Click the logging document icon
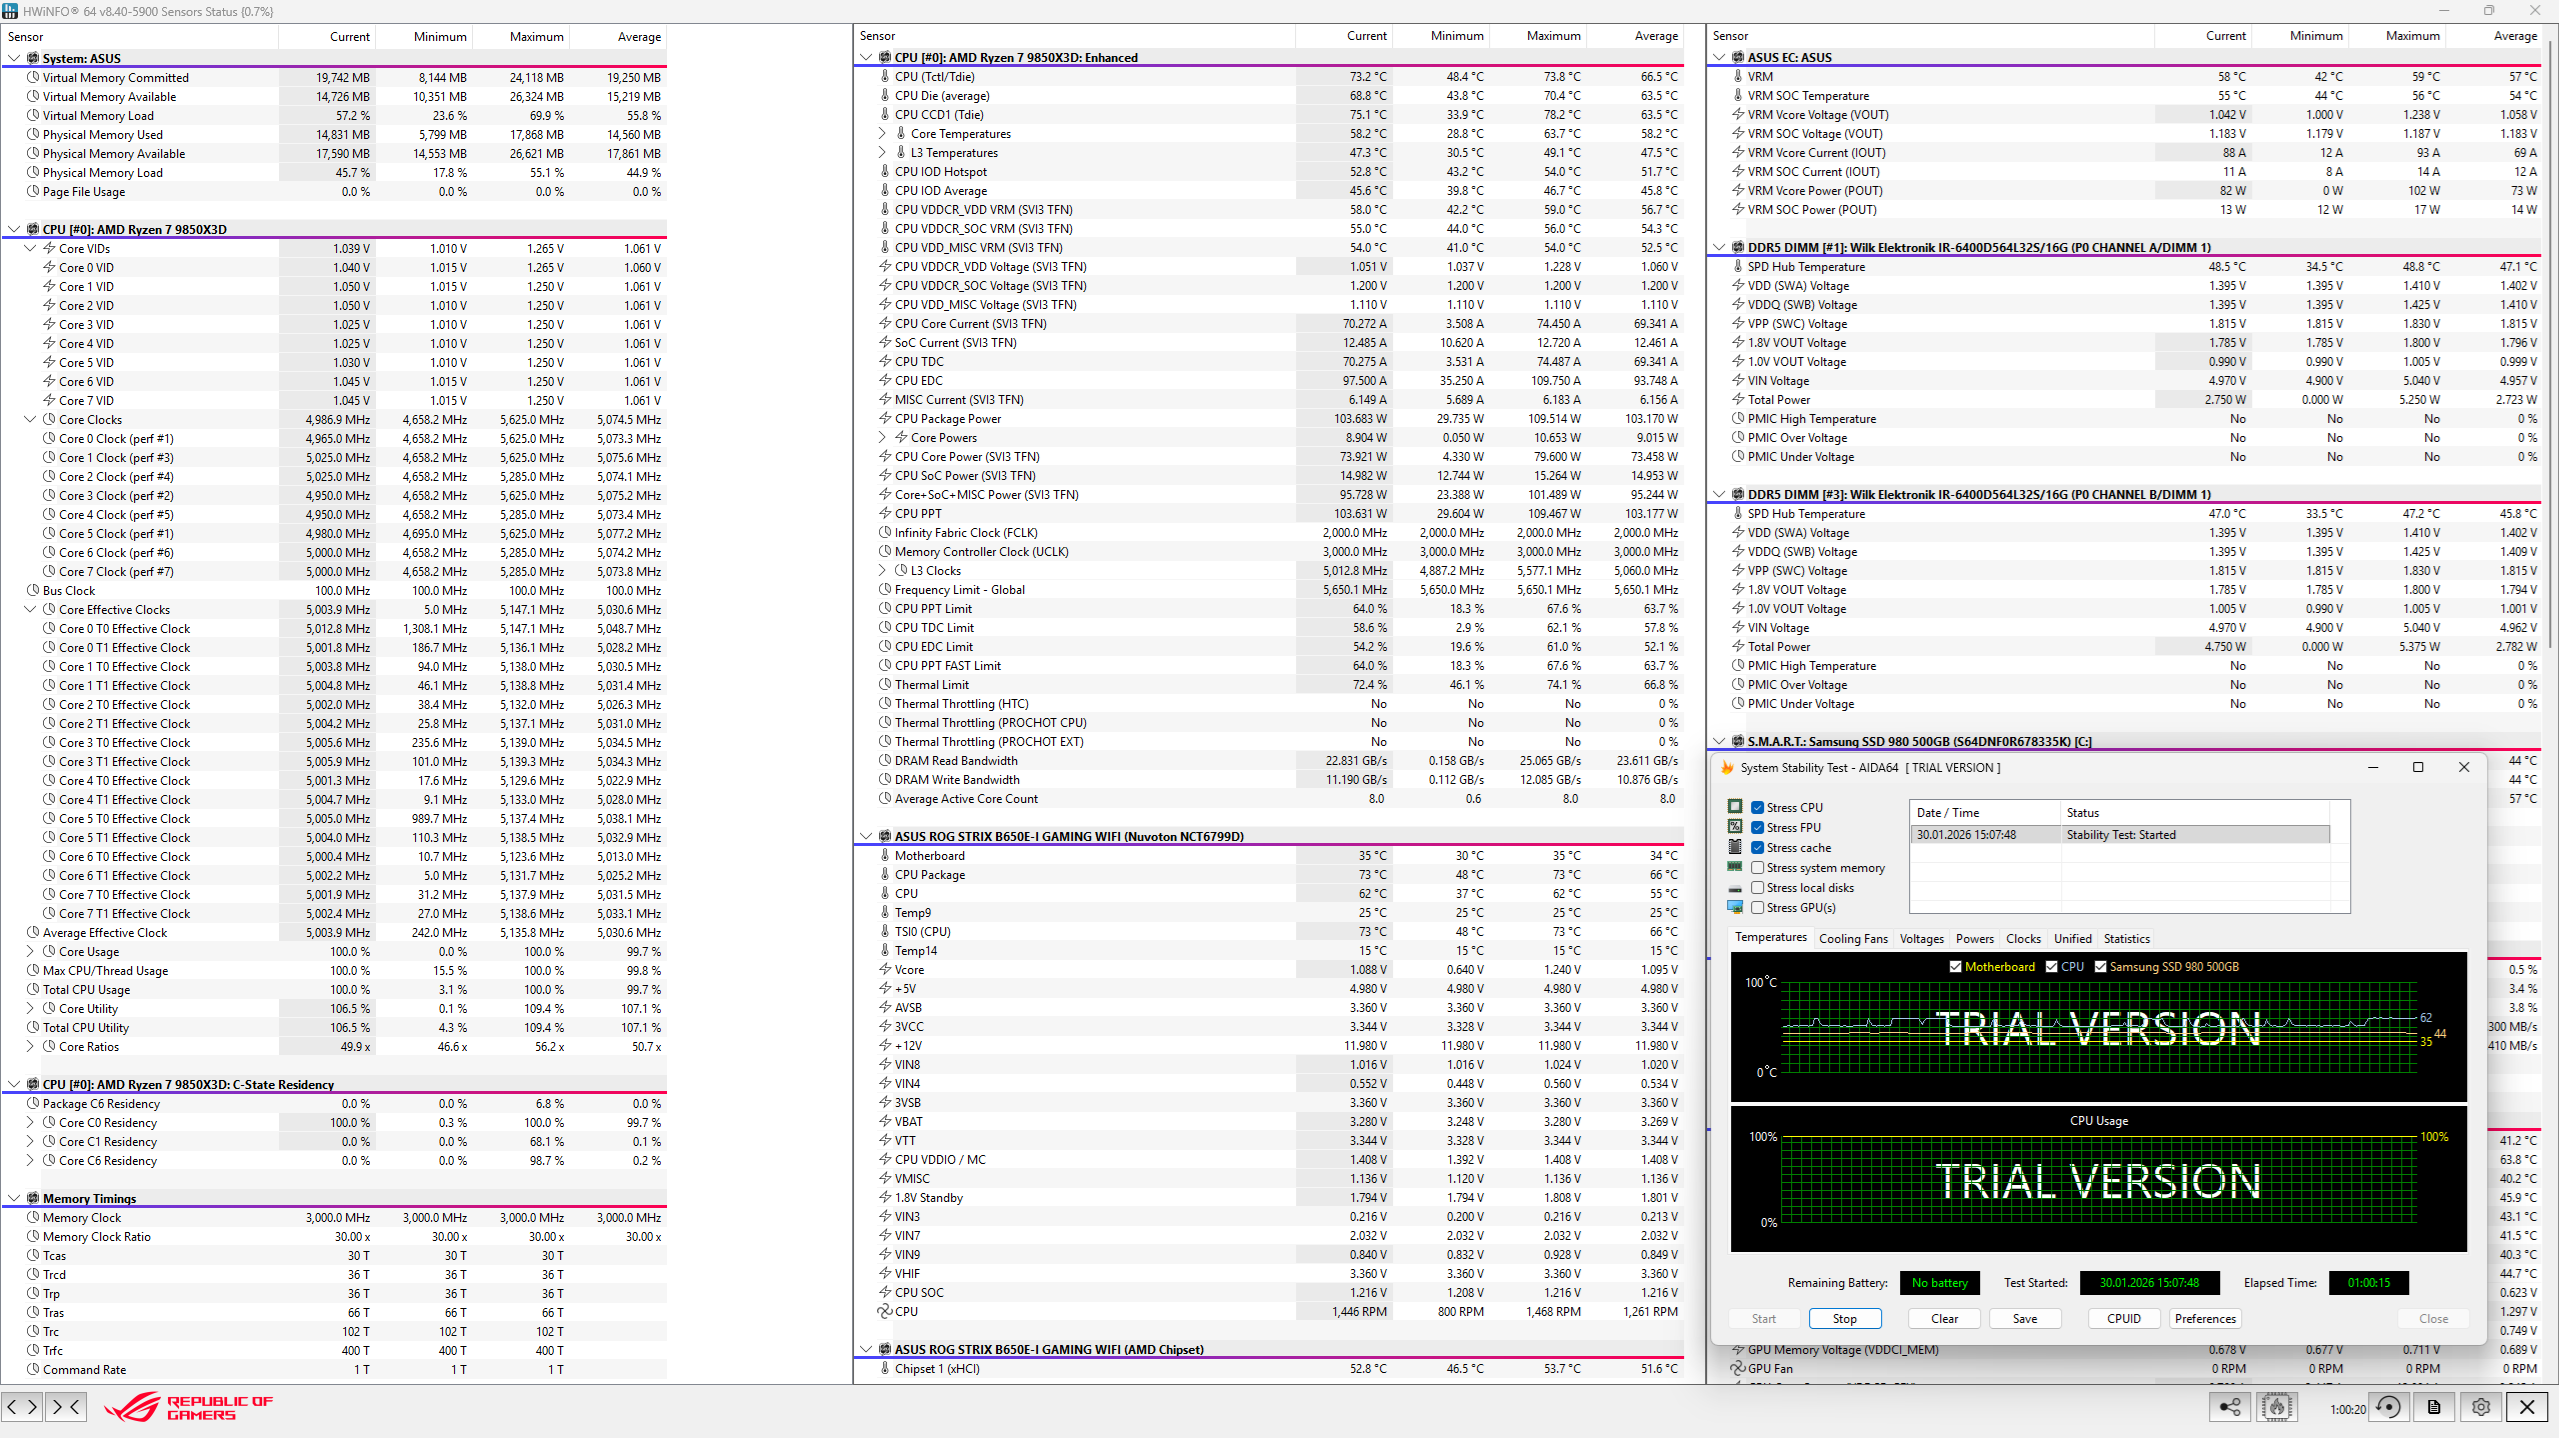The height and width of the screenshot is (1438, 2559). tap(2434, 1407)
